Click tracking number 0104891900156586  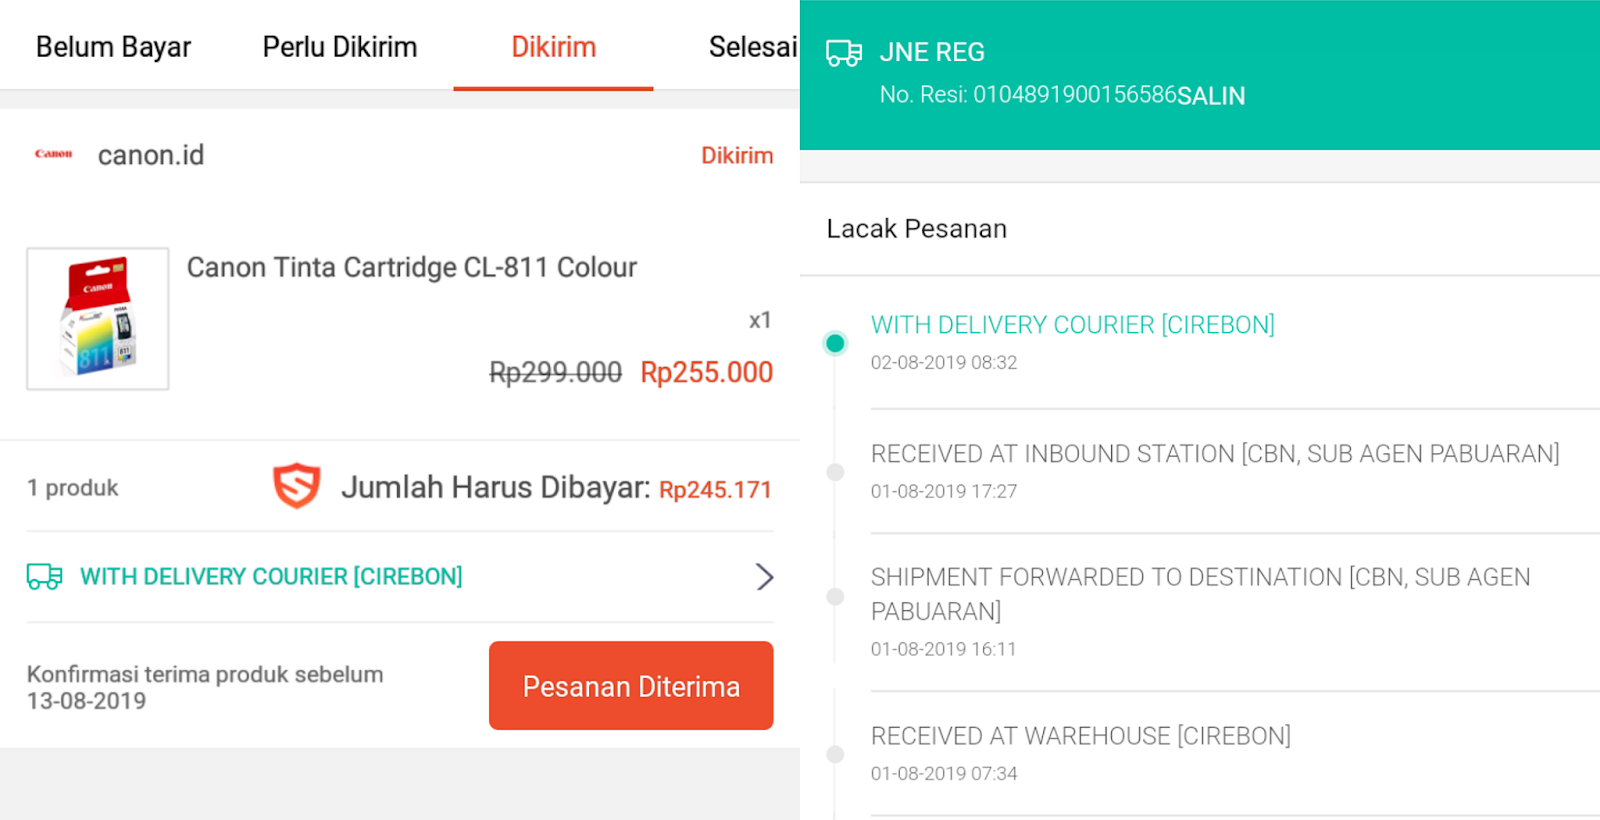pyautogui.click(x=1071, y=95)
